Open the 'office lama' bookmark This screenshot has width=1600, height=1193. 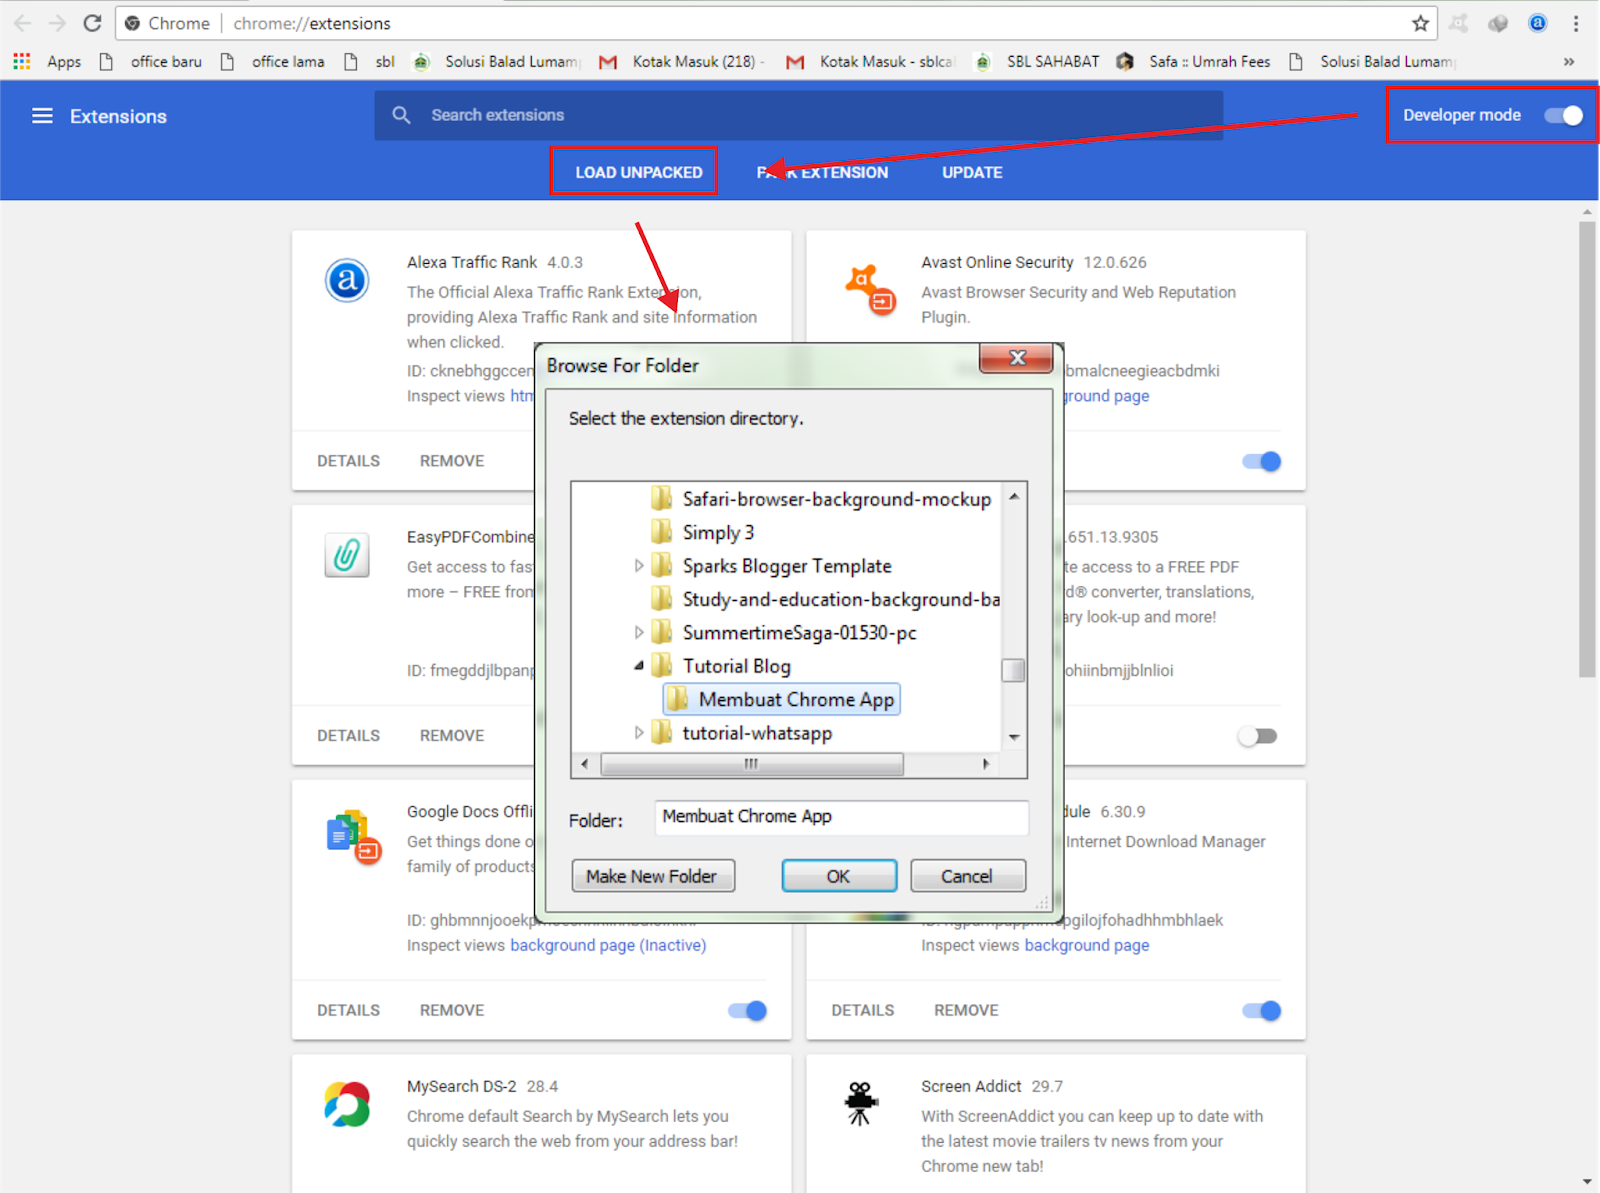273,62
